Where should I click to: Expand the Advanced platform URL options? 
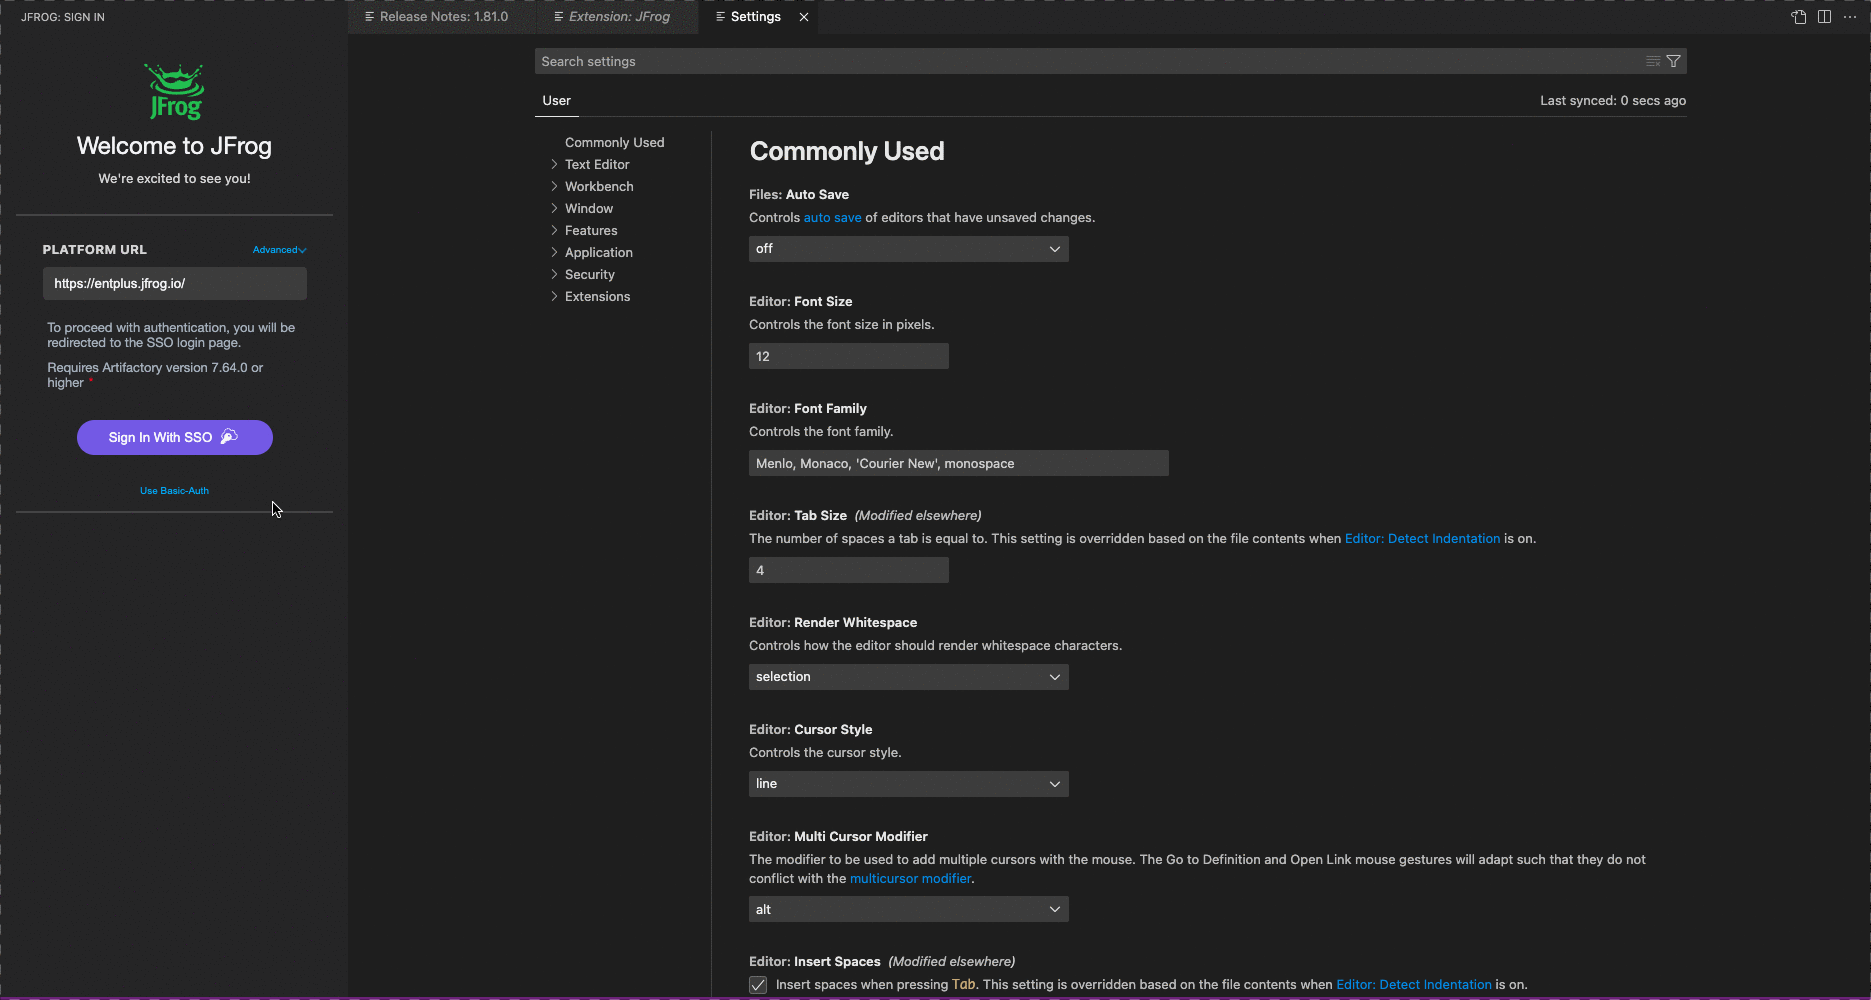point(279,249)
